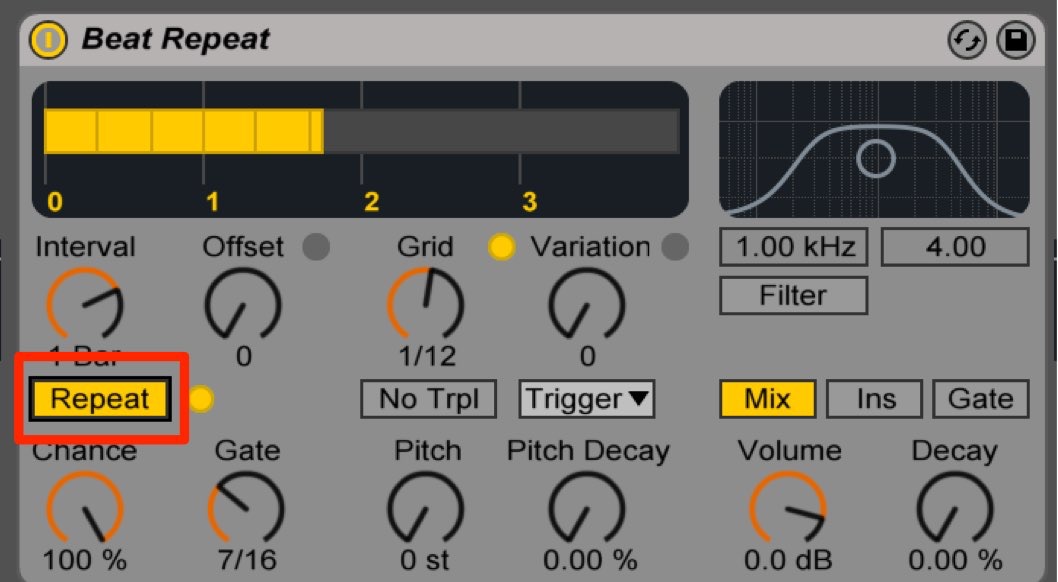This screenshot has width=1058, height=582.
Task: Open the Trigger variation mode dropdown
Action: click(x=586, y=399)
